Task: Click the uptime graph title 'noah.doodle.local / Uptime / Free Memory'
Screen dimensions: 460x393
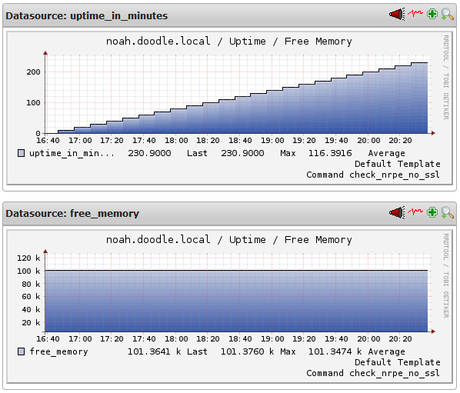Action: 229,41
